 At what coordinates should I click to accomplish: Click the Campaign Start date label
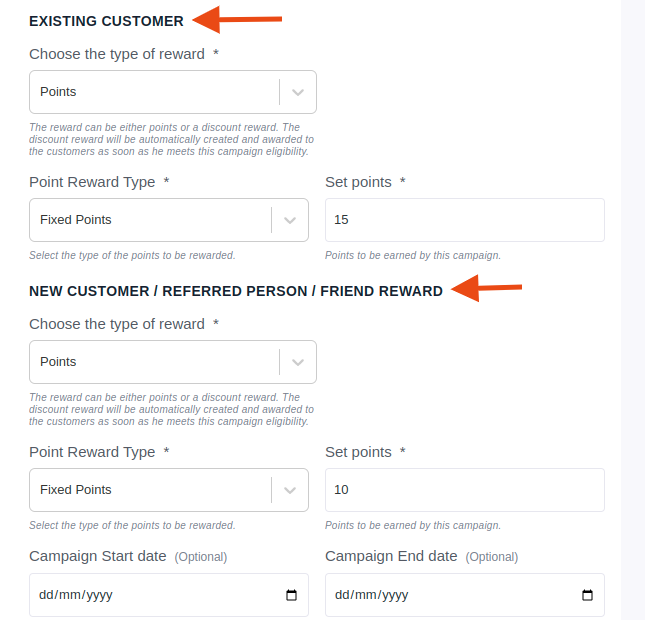97,556
